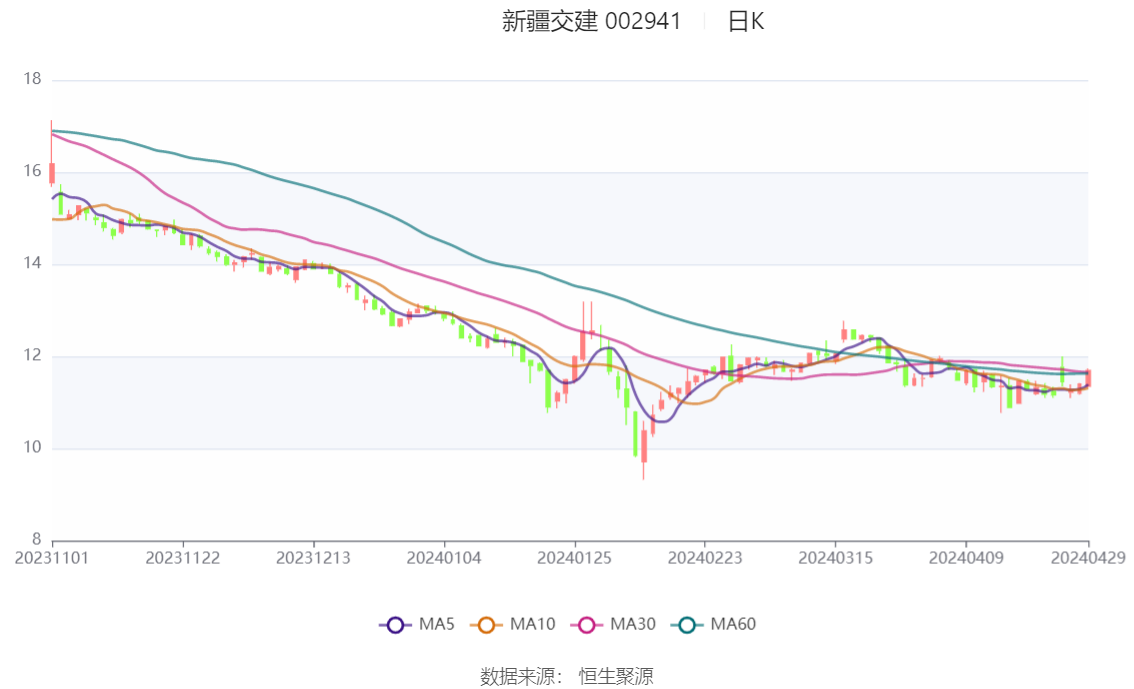Click the lowest red candlestick below 10
The width and height of the screenshot is (1134, 689).
[644, 447]
